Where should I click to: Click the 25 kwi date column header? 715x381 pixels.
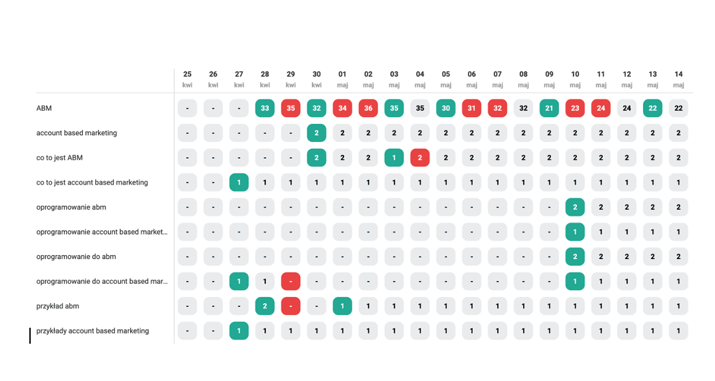[187, 79]
